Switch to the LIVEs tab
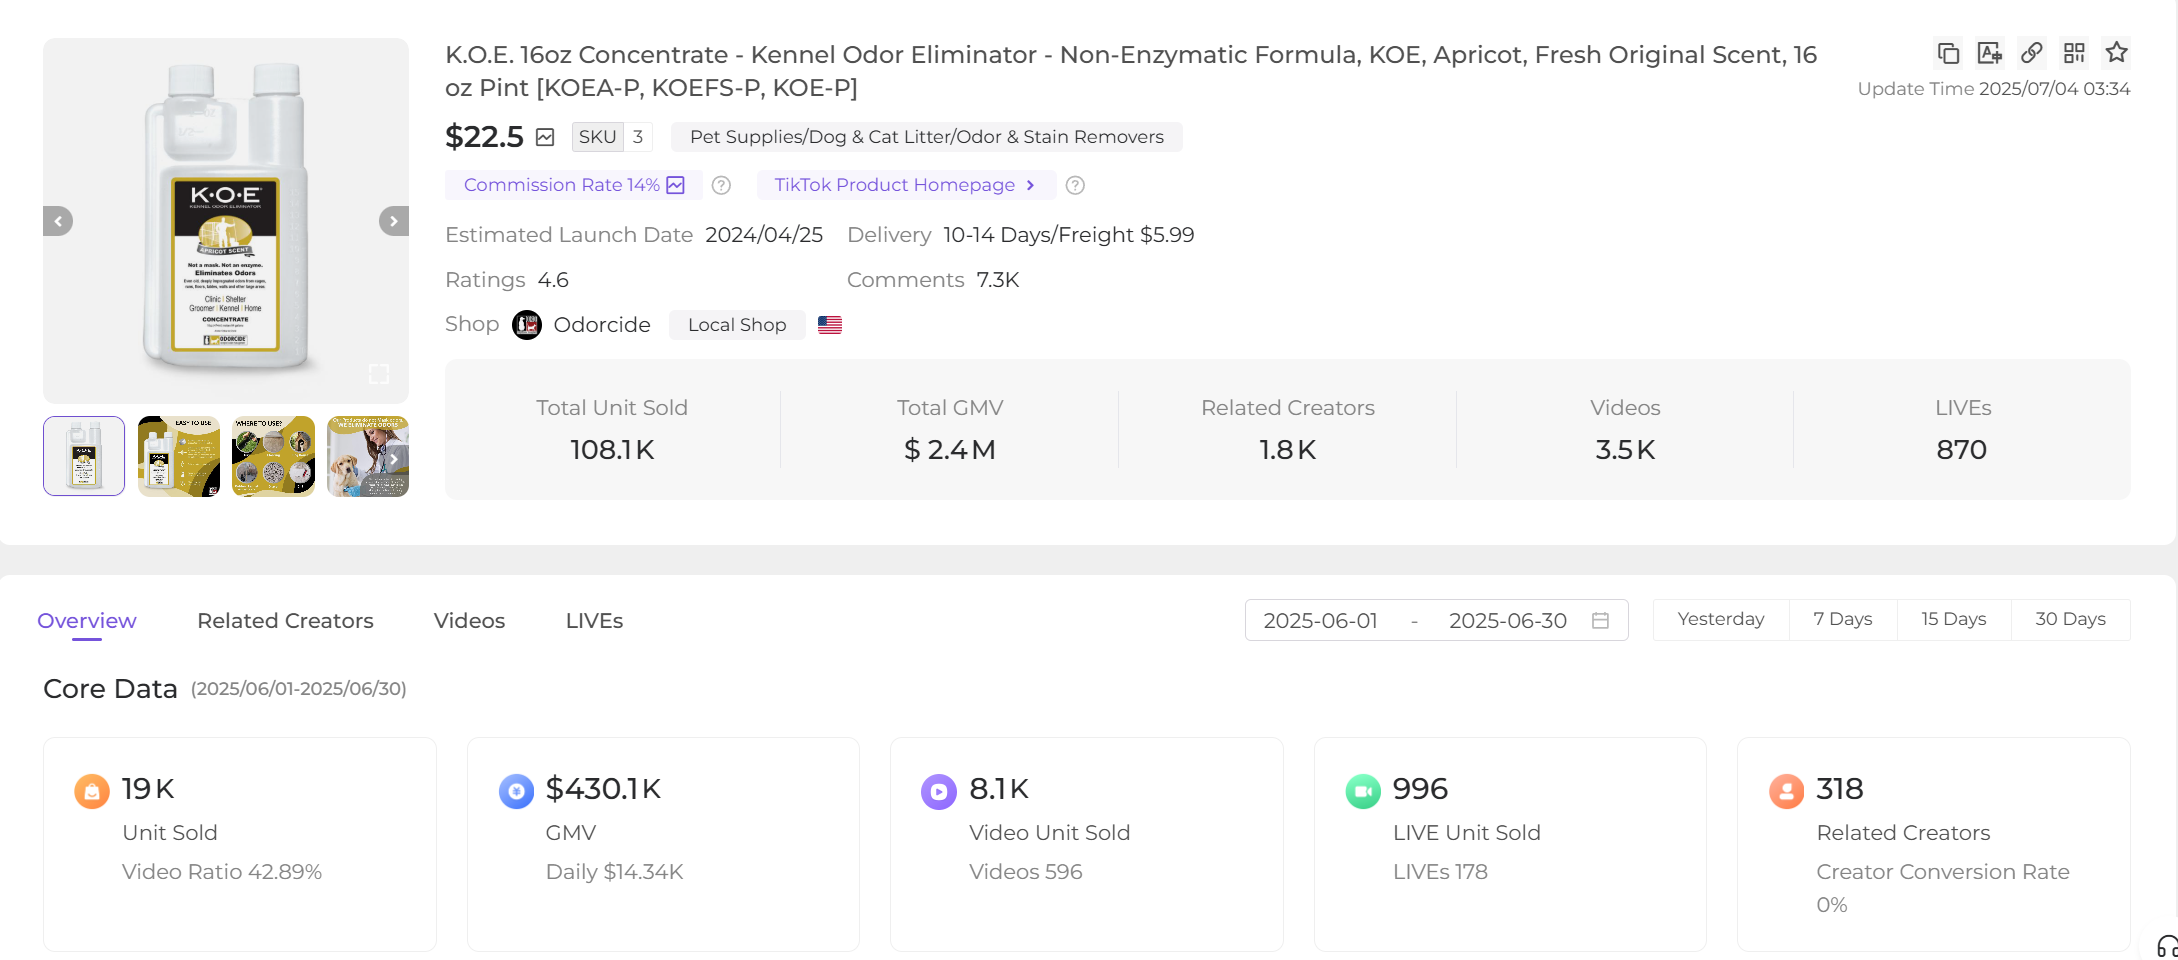 pyautogui.click(x=594, y=621)
